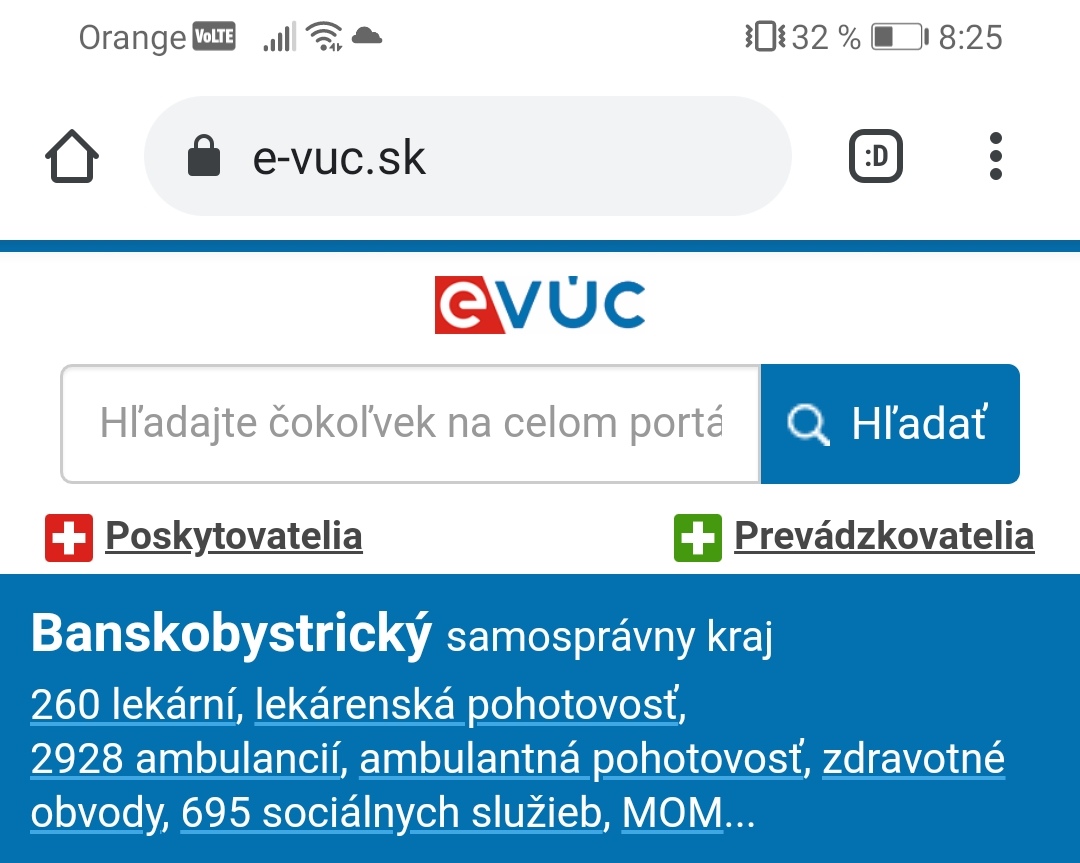Click the green cross Prevádzkovatelia icon
The image size is (1080, 863).
click(x=698, y=538)
